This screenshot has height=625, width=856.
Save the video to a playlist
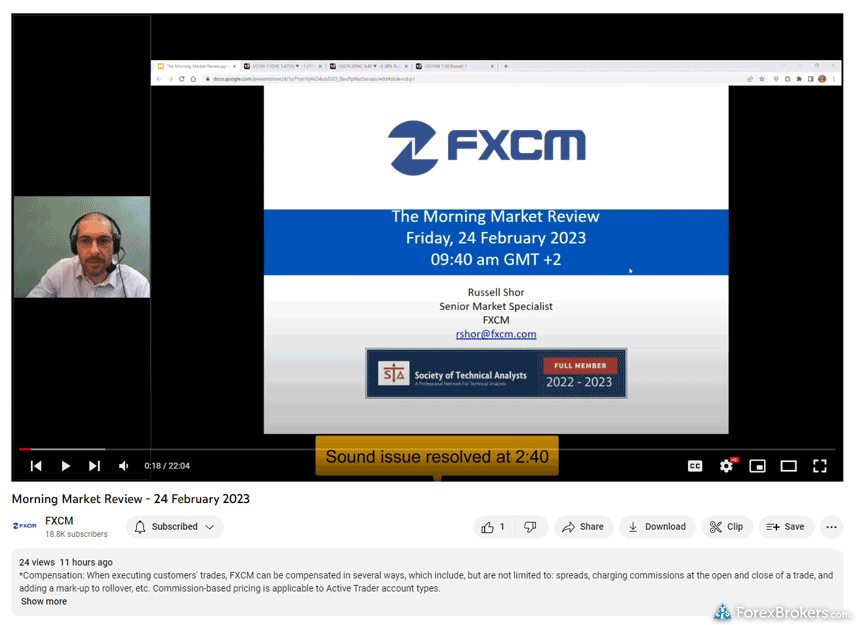point(785,527)
